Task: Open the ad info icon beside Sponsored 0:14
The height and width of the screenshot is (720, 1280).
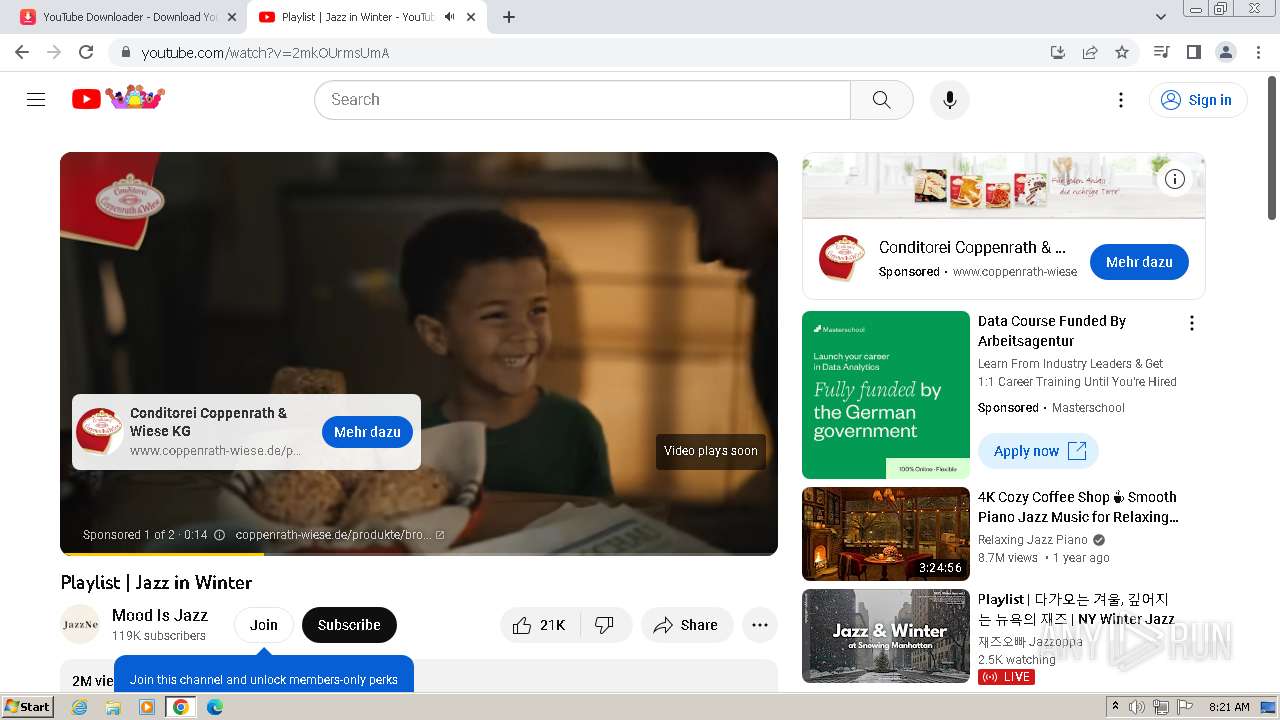Action: coord(220,535)
